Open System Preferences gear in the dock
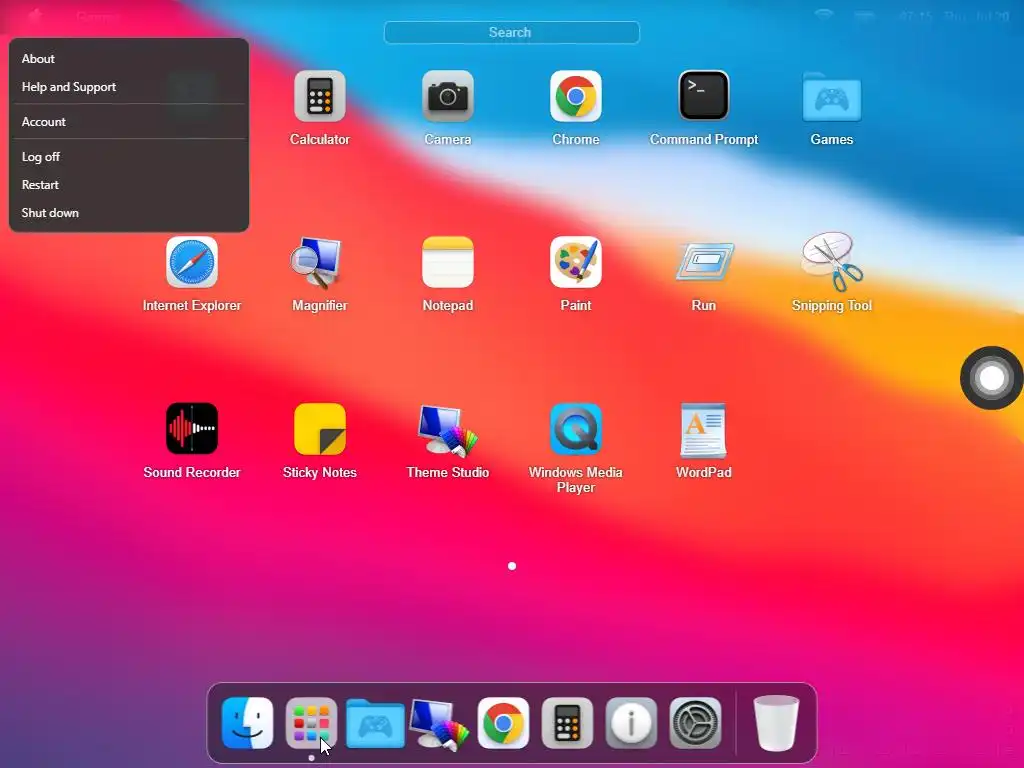This screenshot has width=1024, height=768. 695,723
